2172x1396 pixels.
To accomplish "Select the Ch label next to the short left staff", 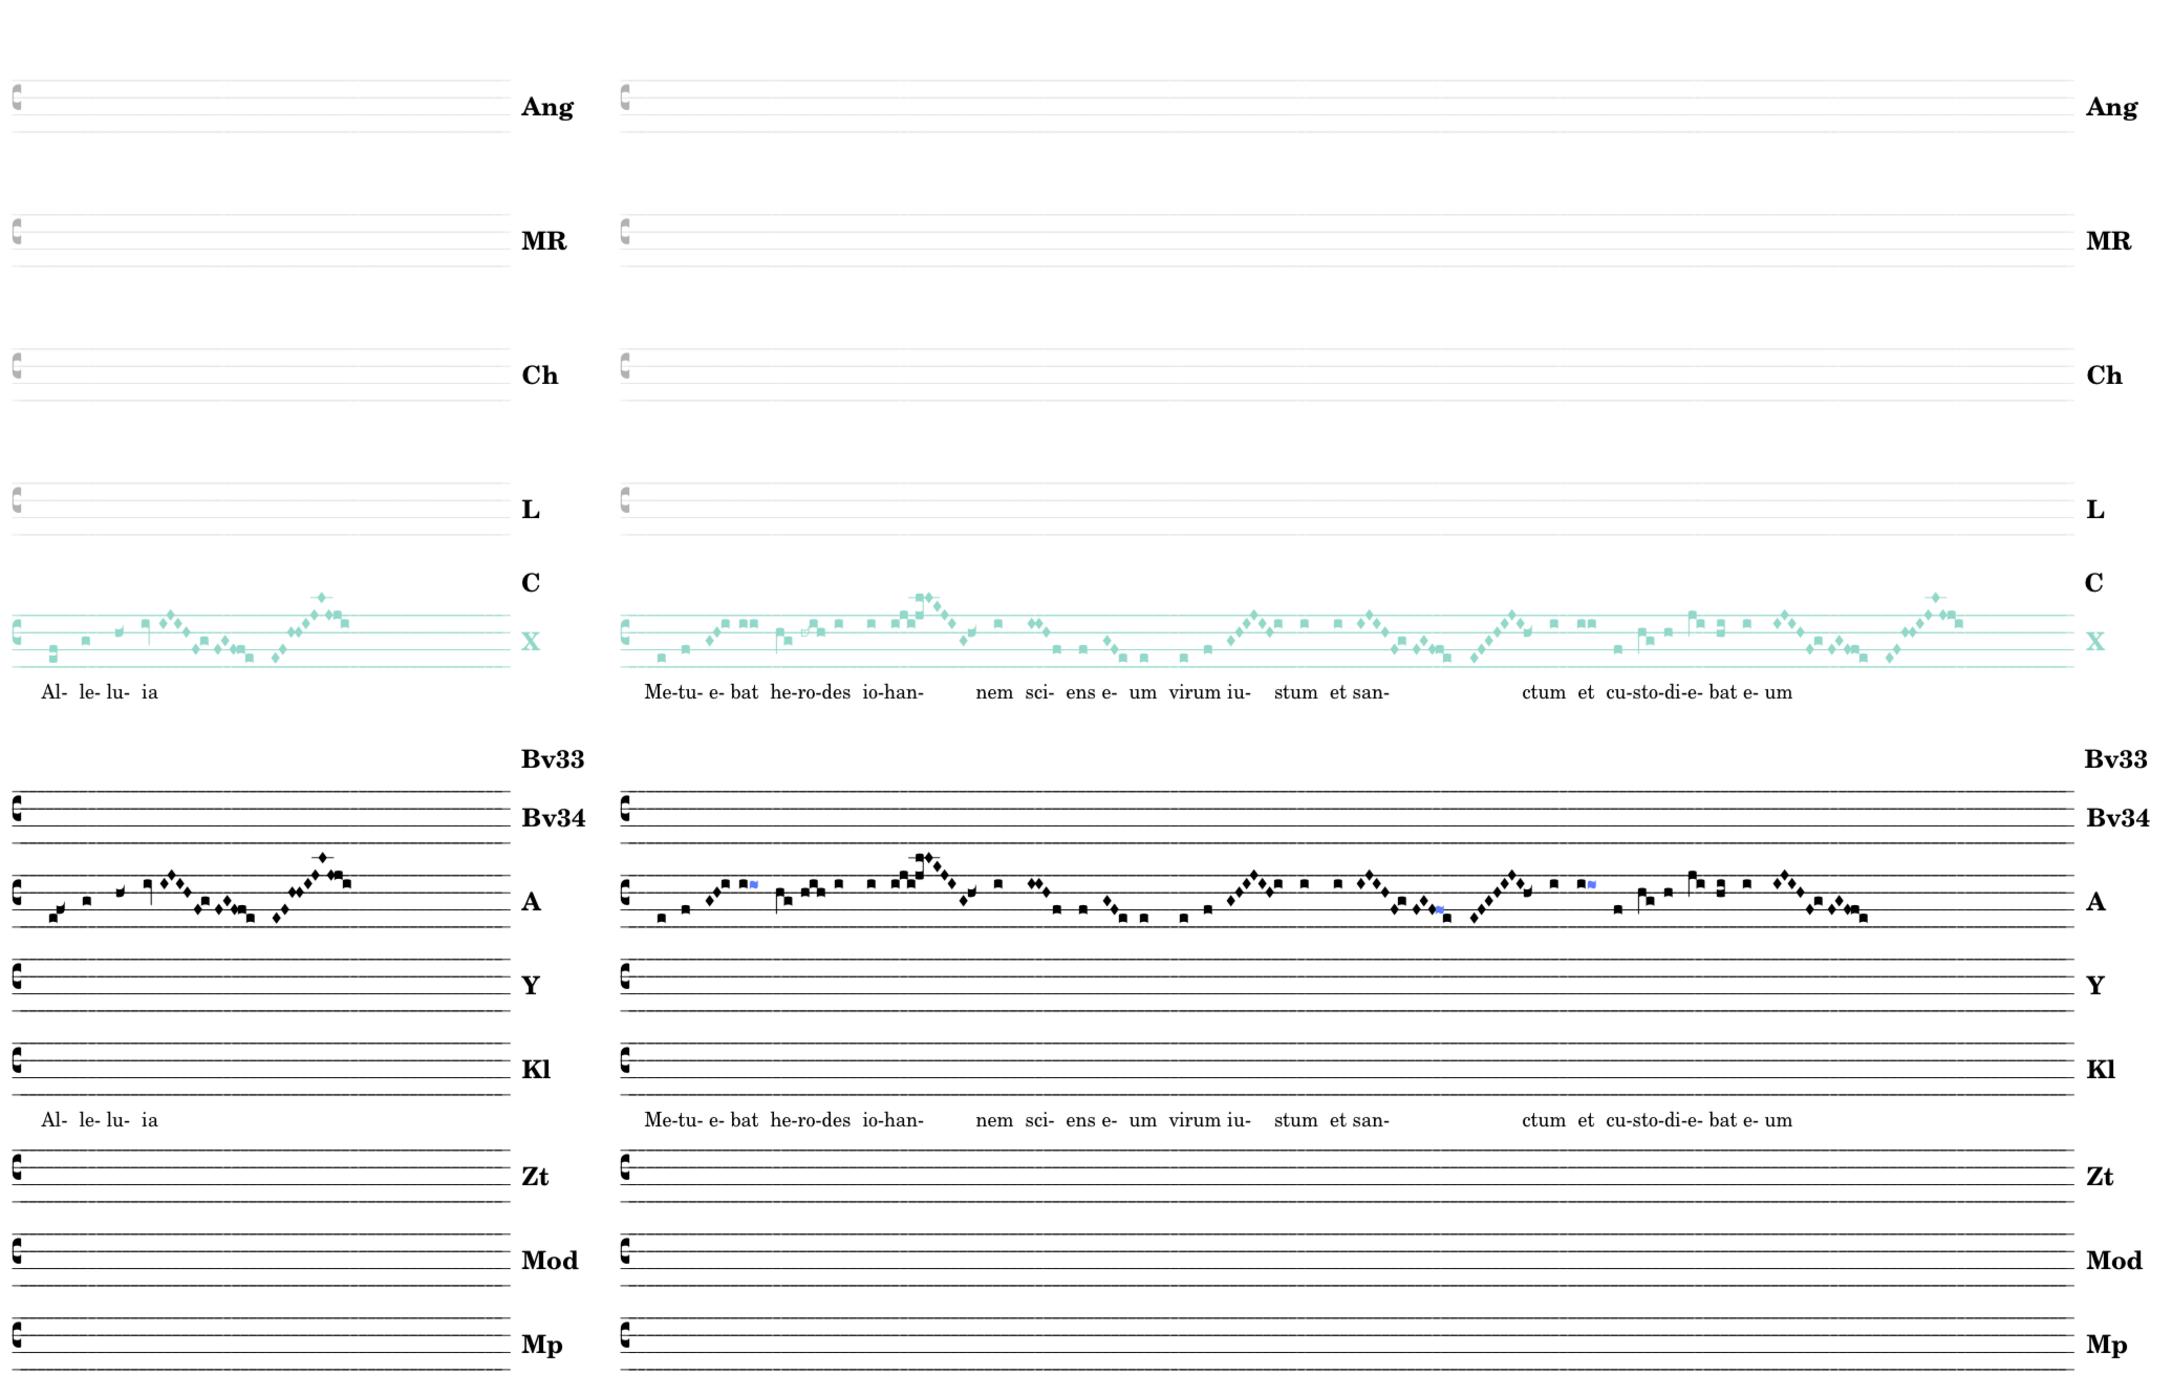I will [539, 375].
